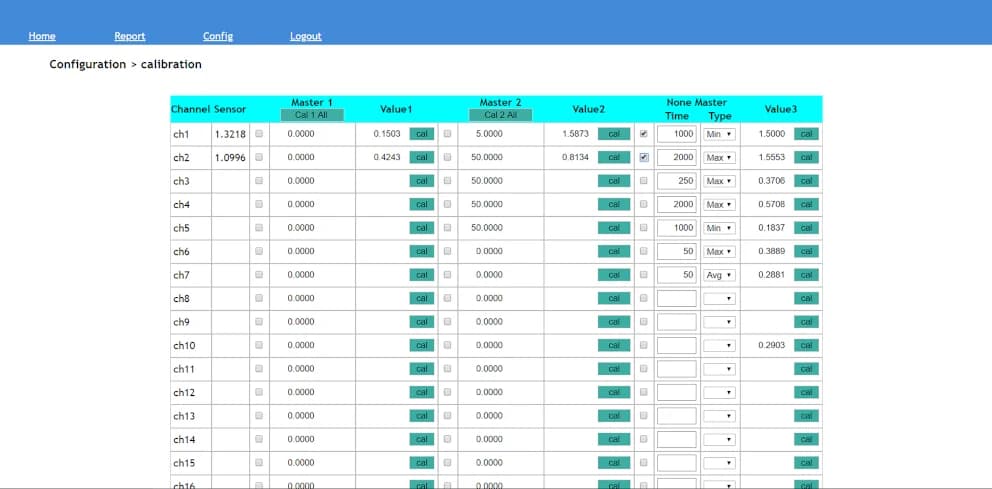Go to the Report page
This screenshot has height=489, width=992.
tap(130, 36)
